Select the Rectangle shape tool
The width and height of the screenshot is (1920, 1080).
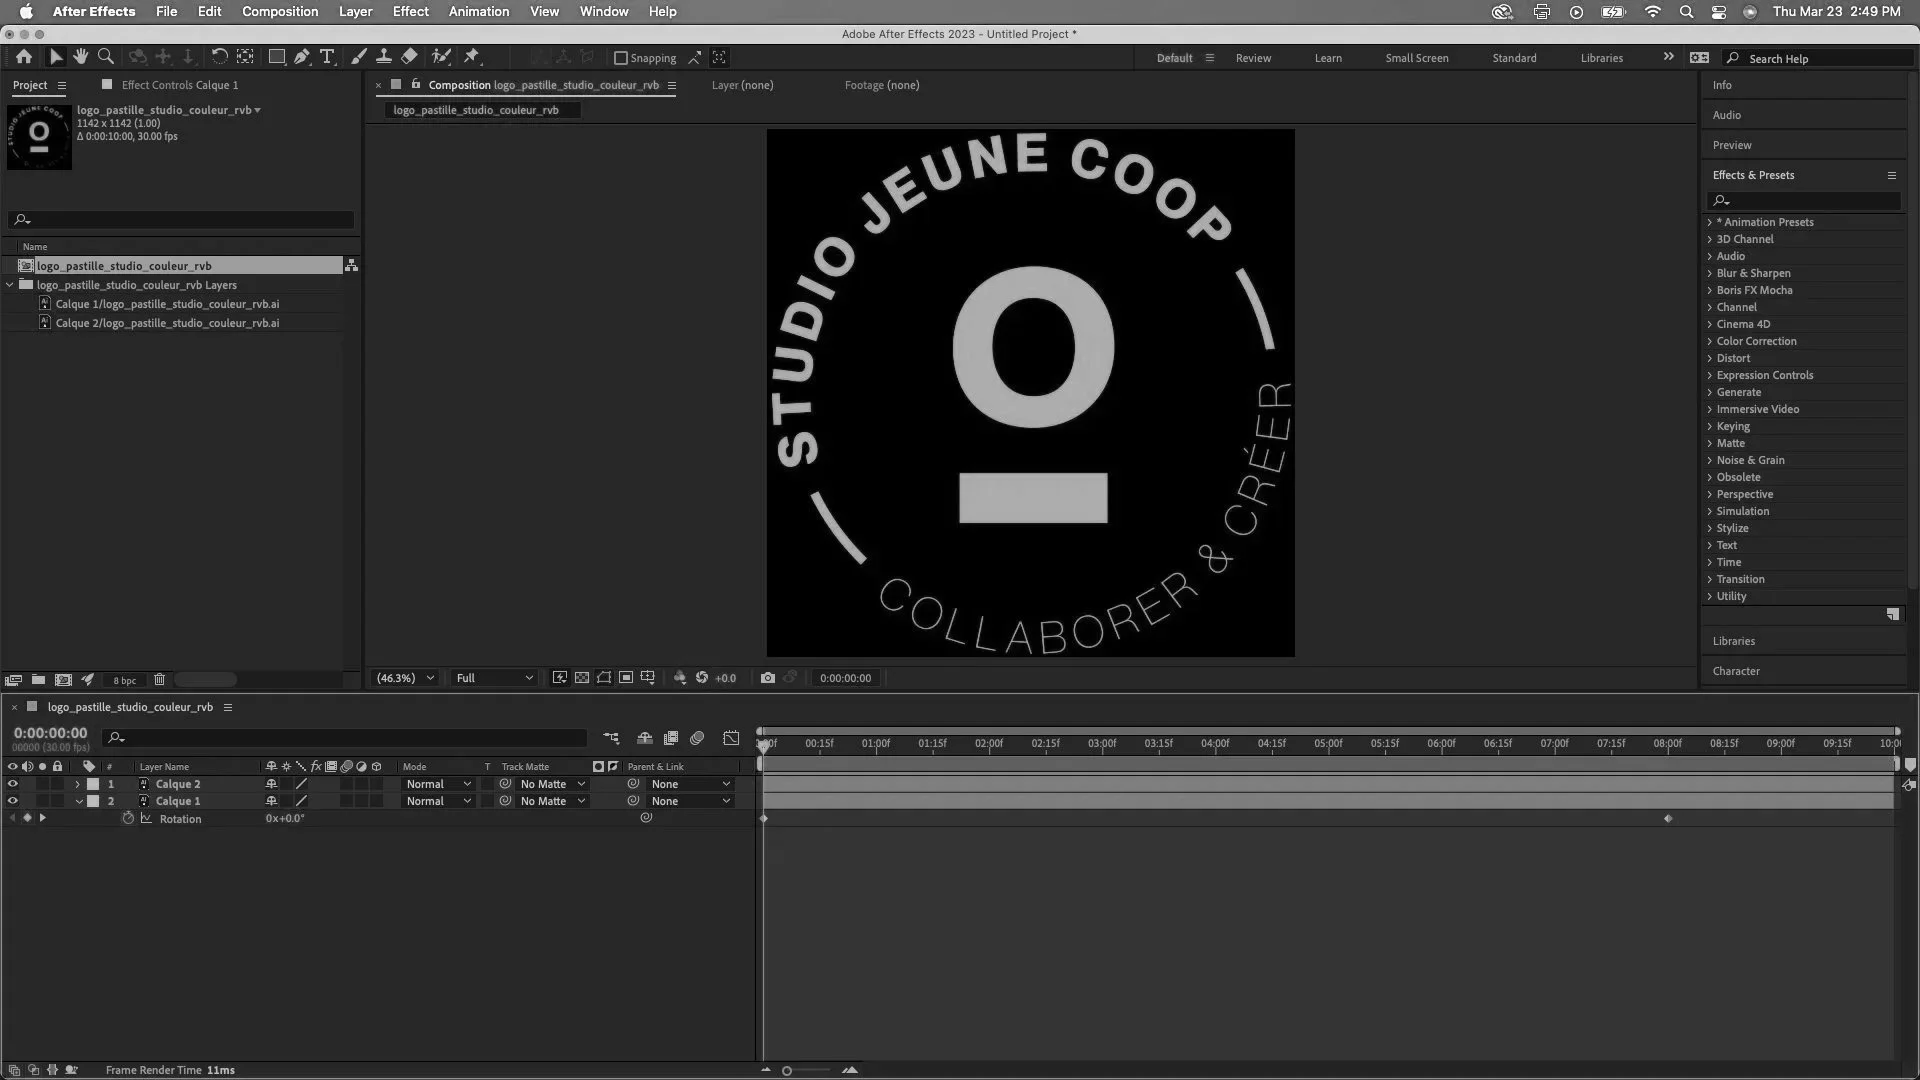[x=277, y=57]
